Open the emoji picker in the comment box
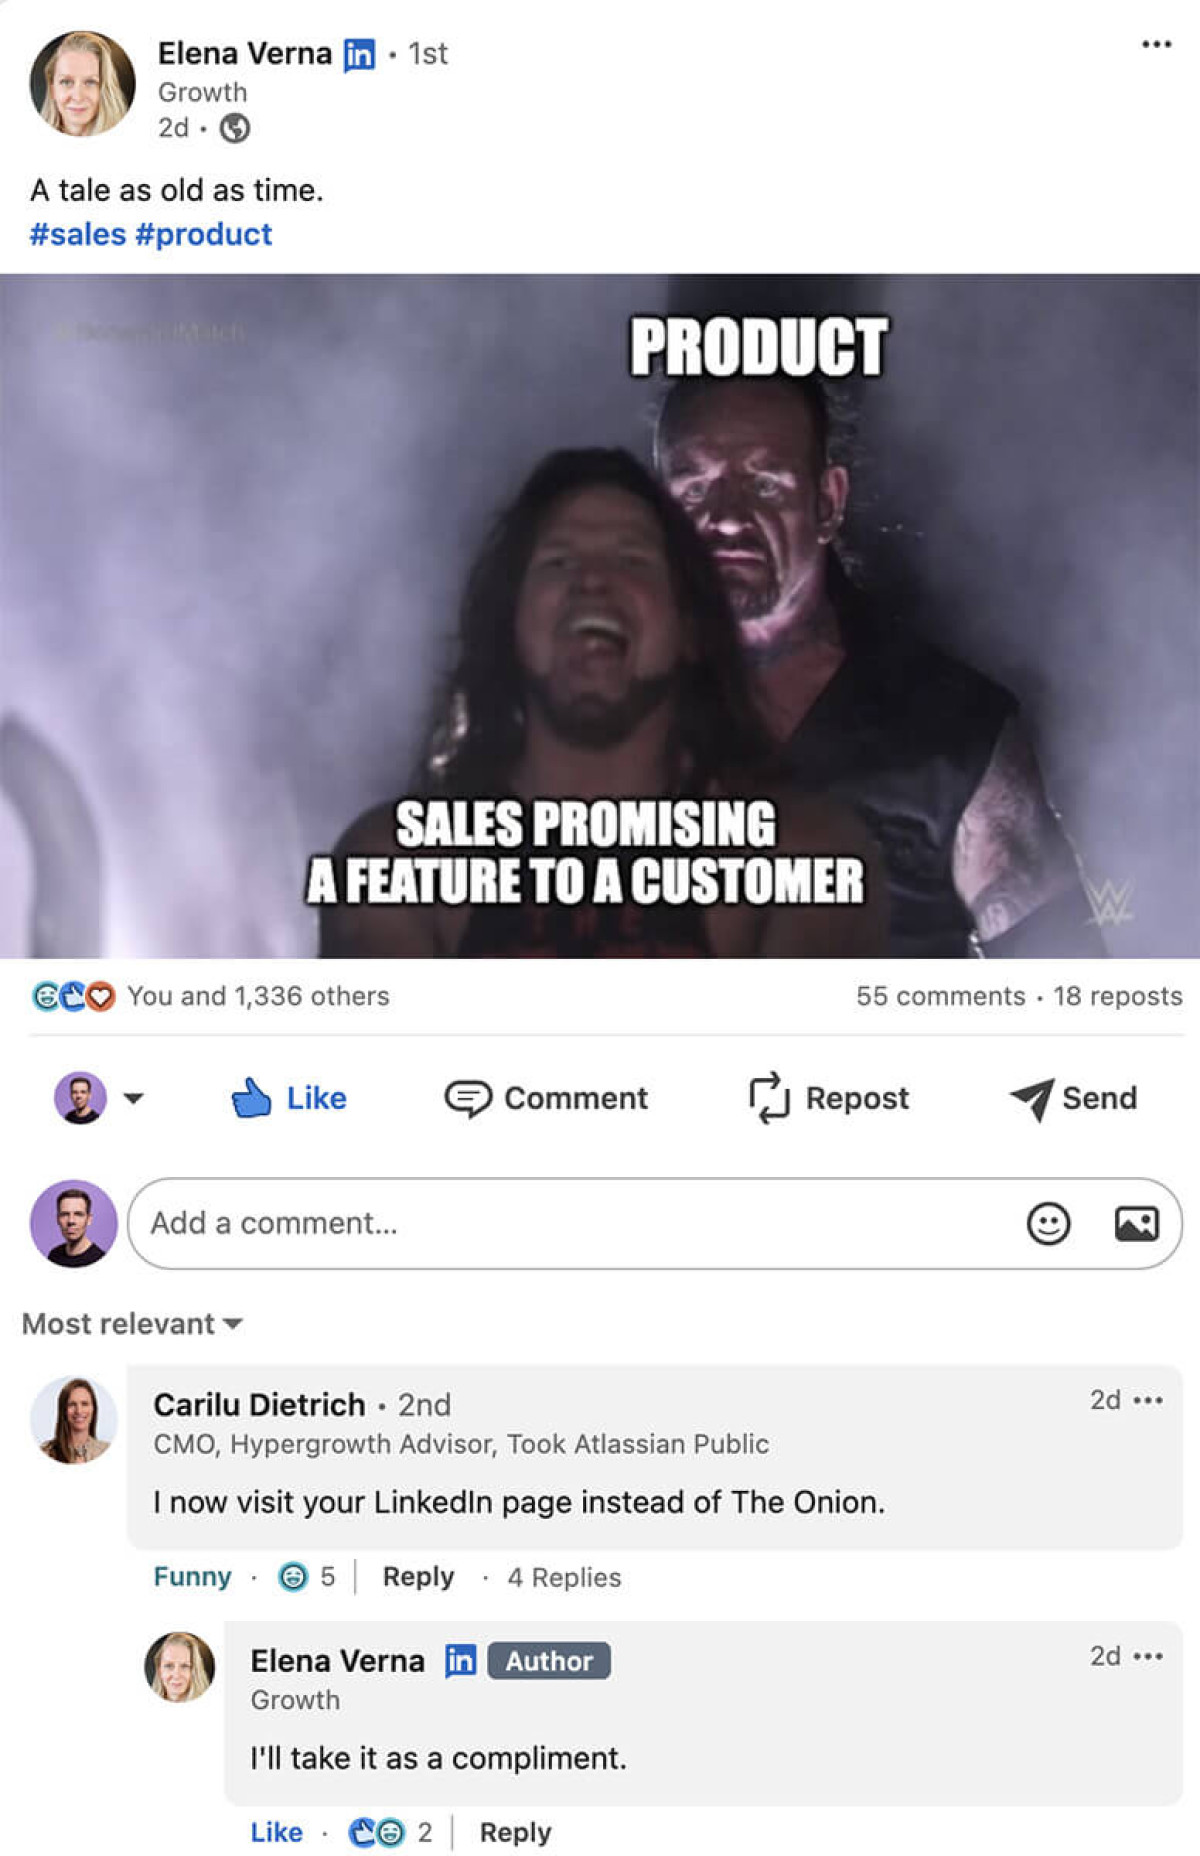Viewport: 1200px width, 1856px height. click(1048, 1223)
